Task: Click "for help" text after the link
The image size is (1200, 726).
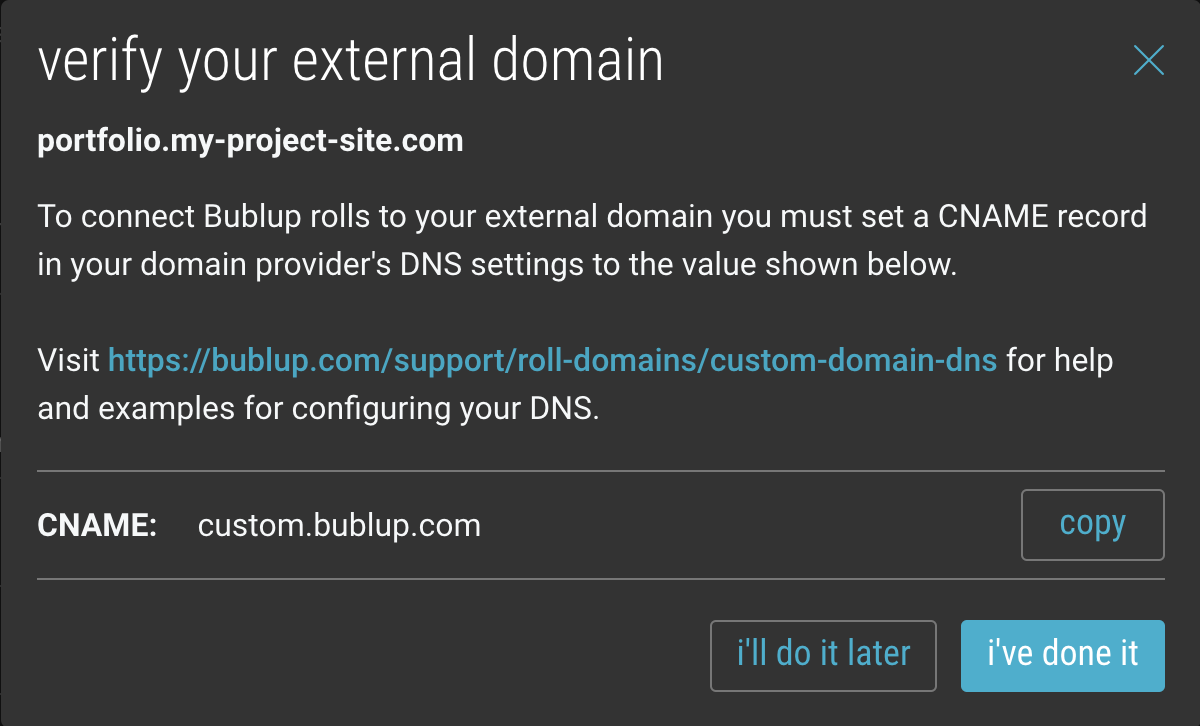Action: [x=1059, y=360]
